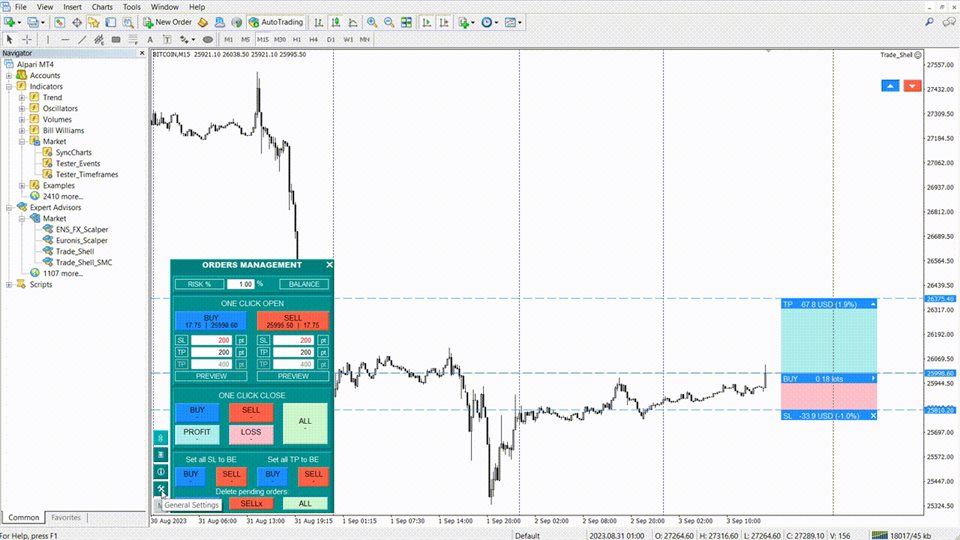
Task: Toggle the SL button in BUY column
Action: 181,340
